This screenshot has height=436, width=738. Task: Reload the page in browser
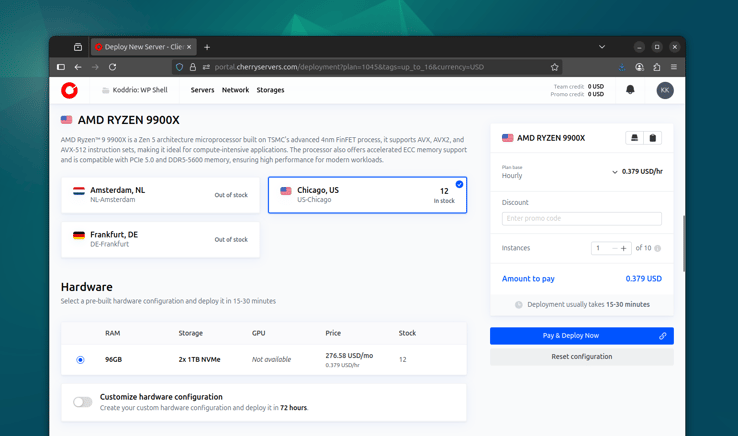click(113, 67)
